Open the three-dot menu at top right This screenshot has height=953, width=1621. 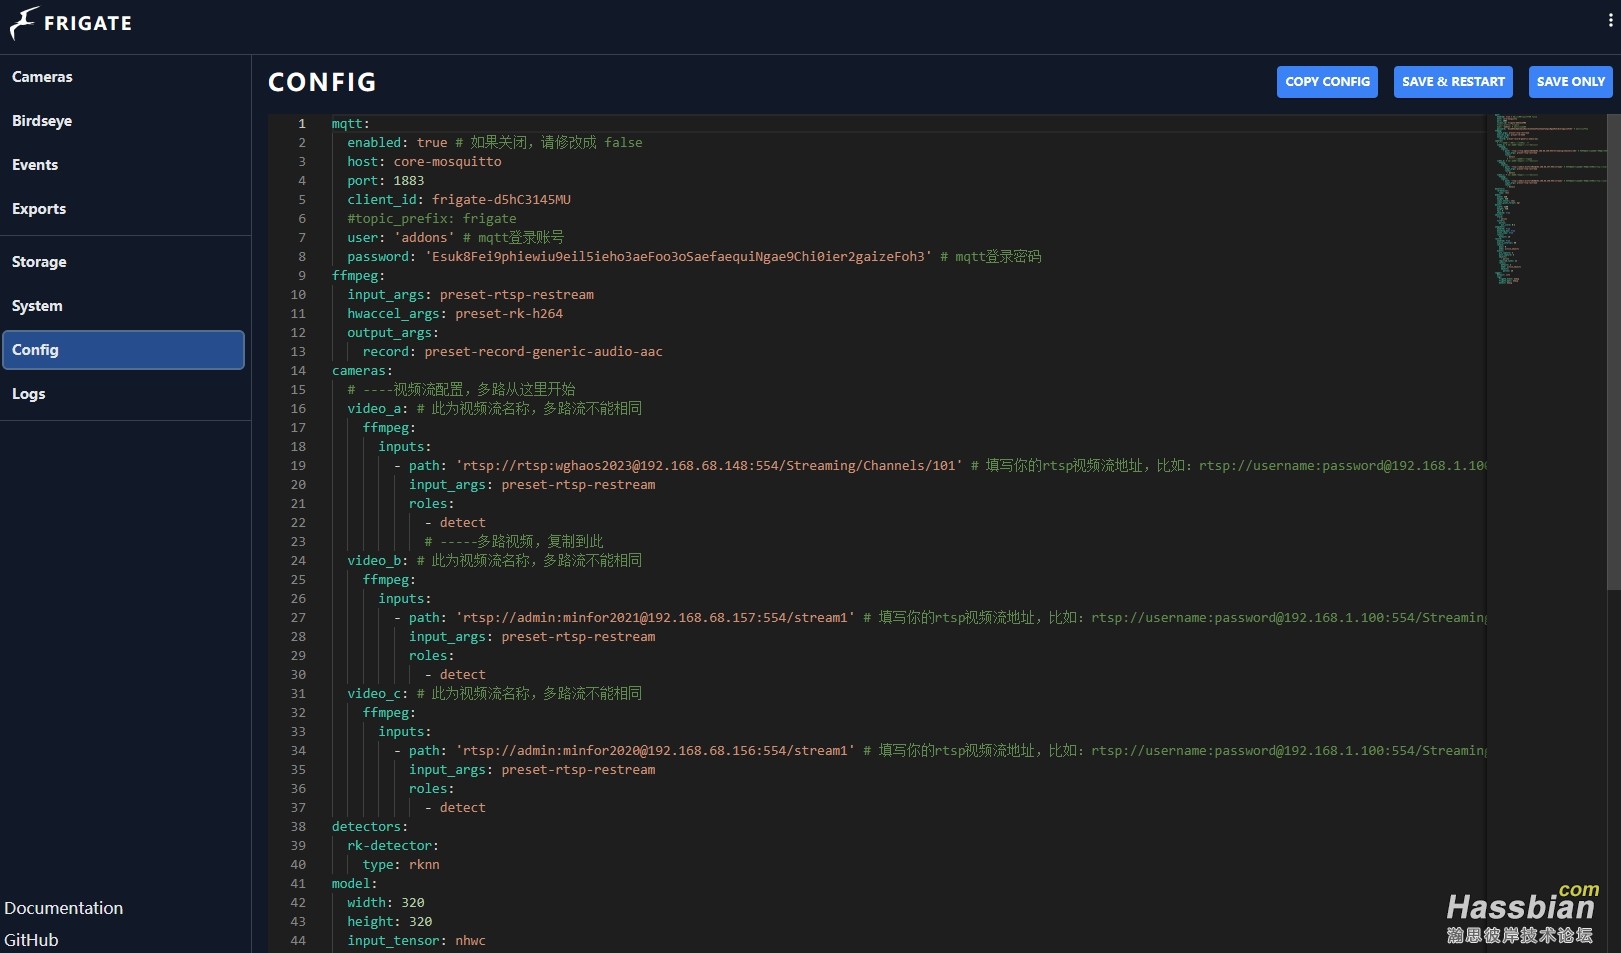(x=1610, y=20)
